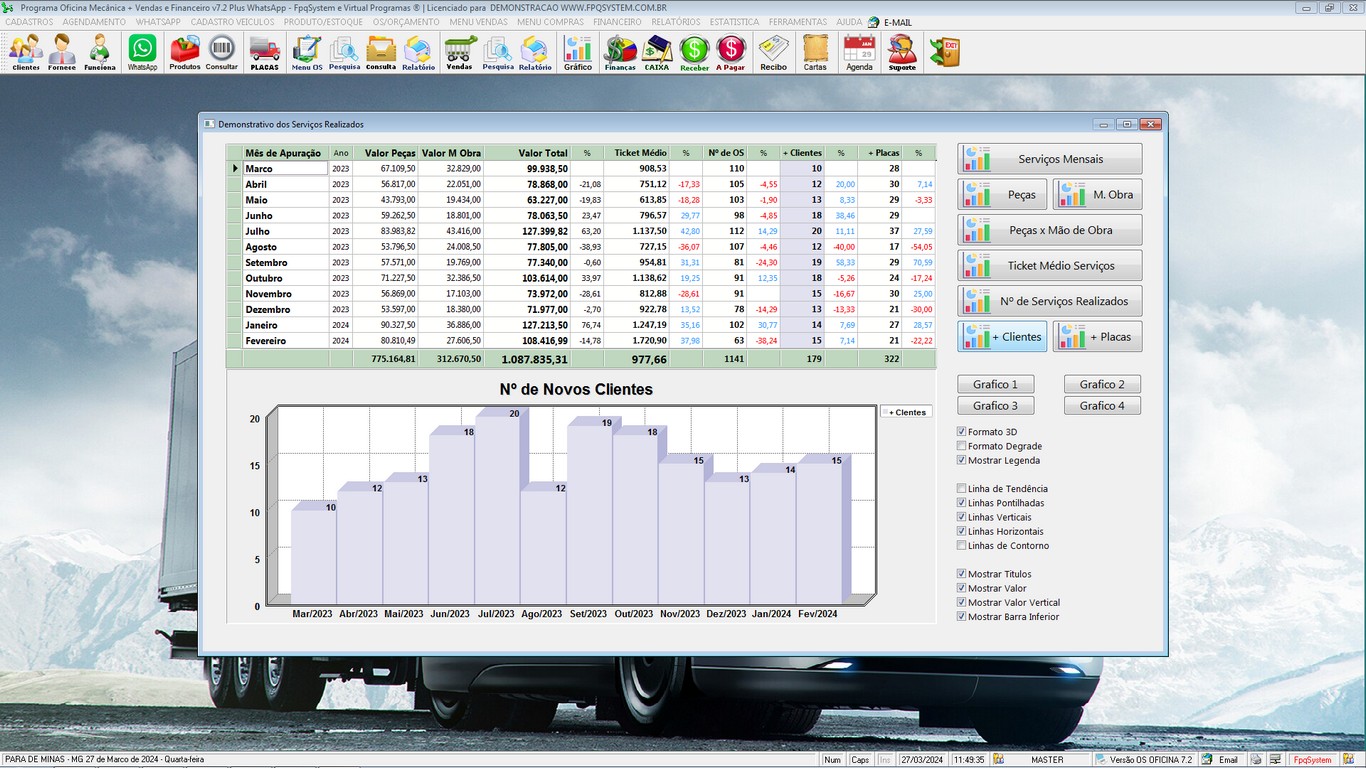Toggle the Mostrar Legenda checkbox
This screenshot has width=1366, height=768.
[962, 461]
